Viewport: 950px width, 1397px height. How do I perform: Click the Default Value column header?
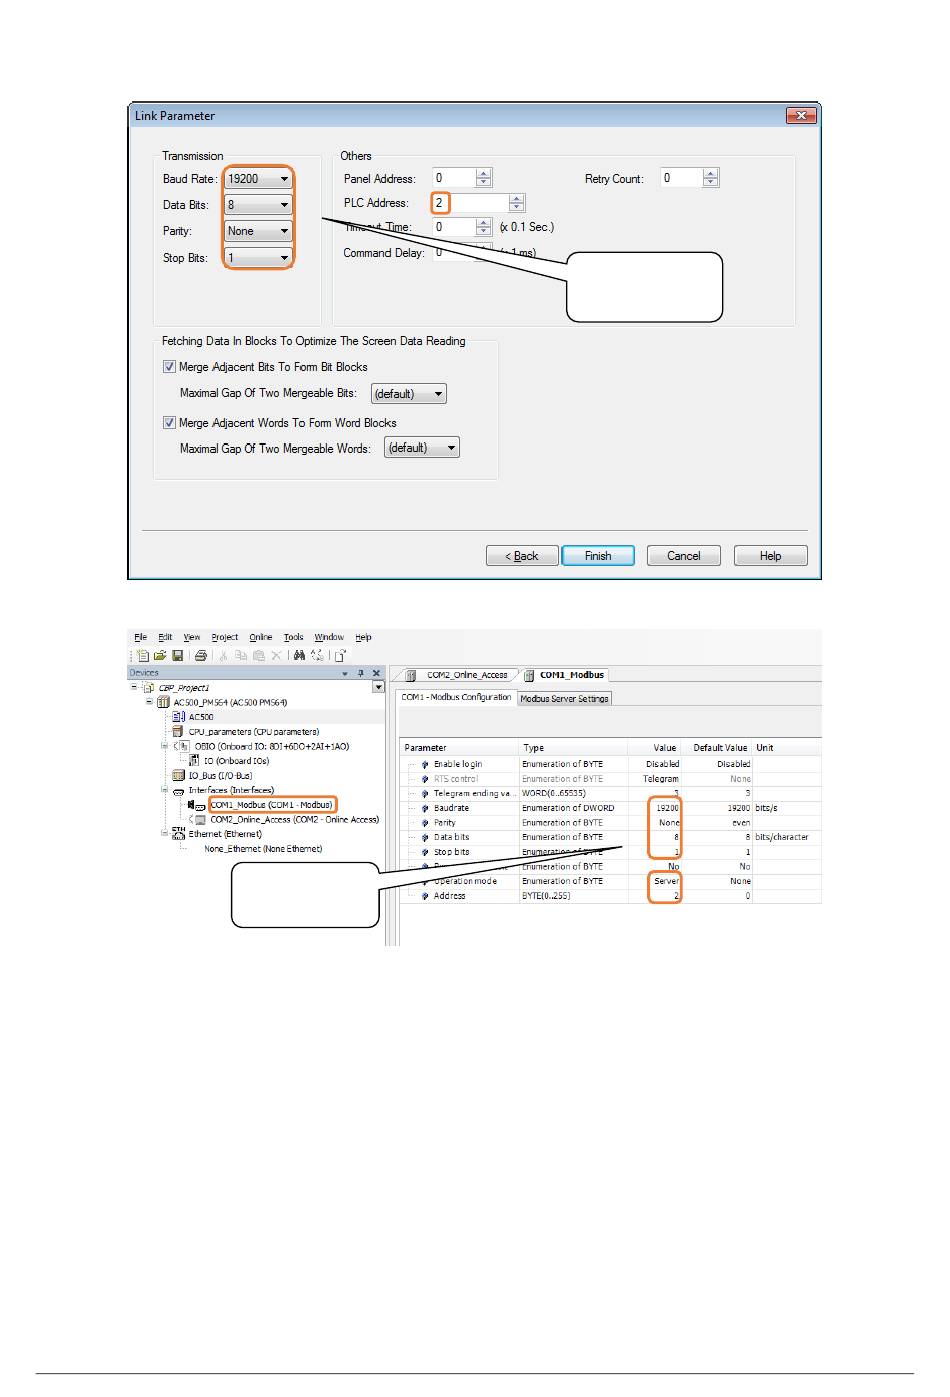pos(717,748)
